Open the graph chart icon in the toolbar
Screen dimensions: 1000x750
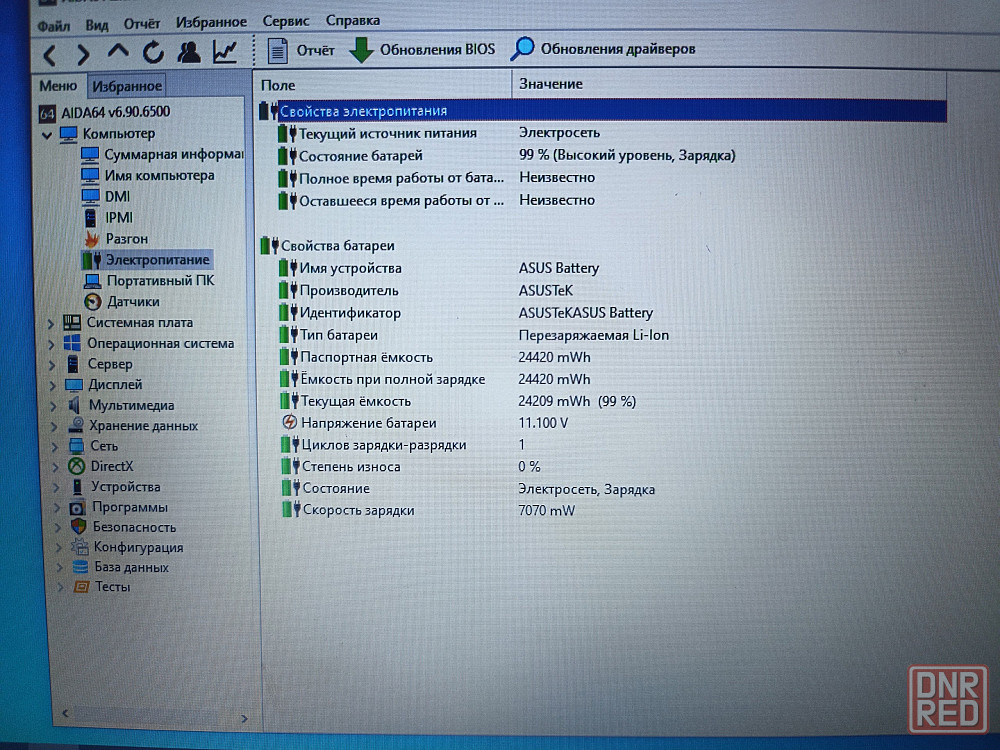pyautogui.click(x=224, y=52)
